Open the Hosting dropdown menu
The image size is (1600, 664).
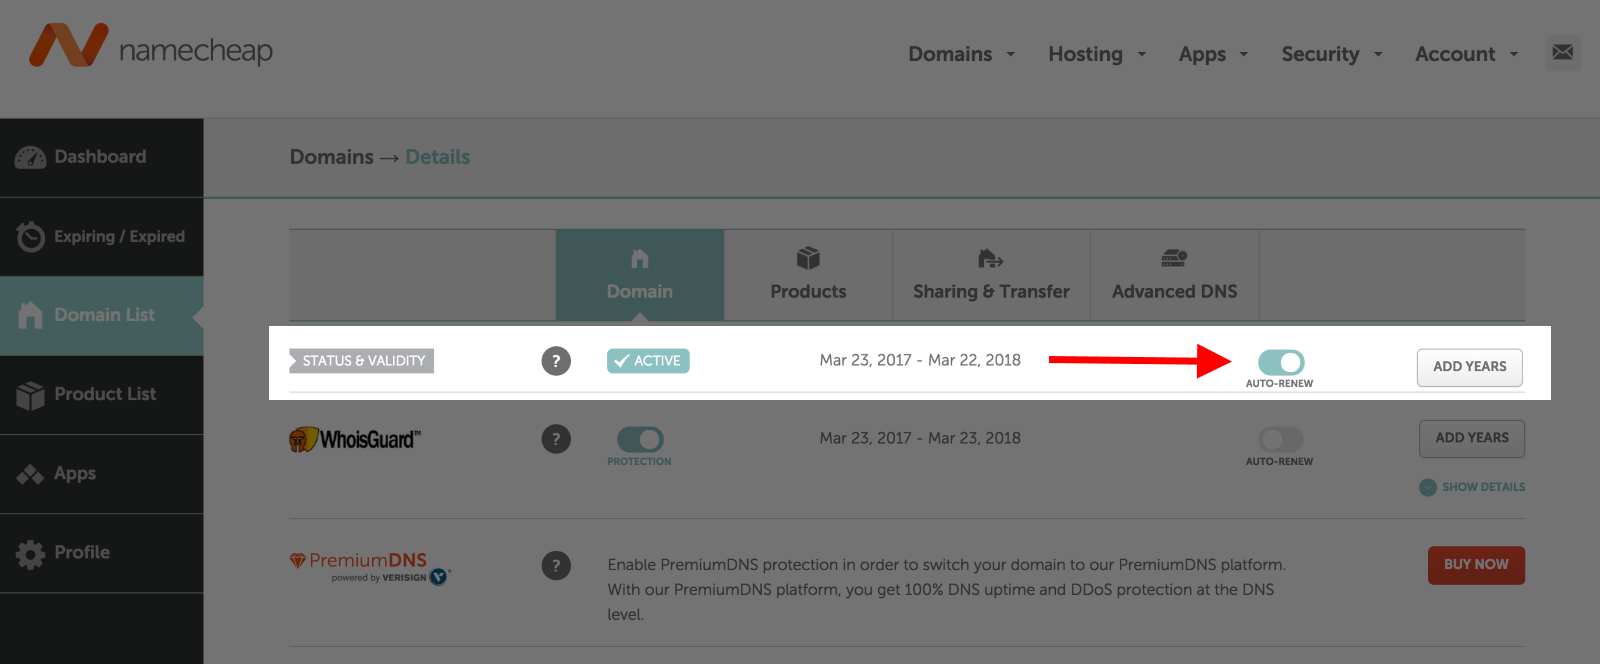click(1097, 54)
